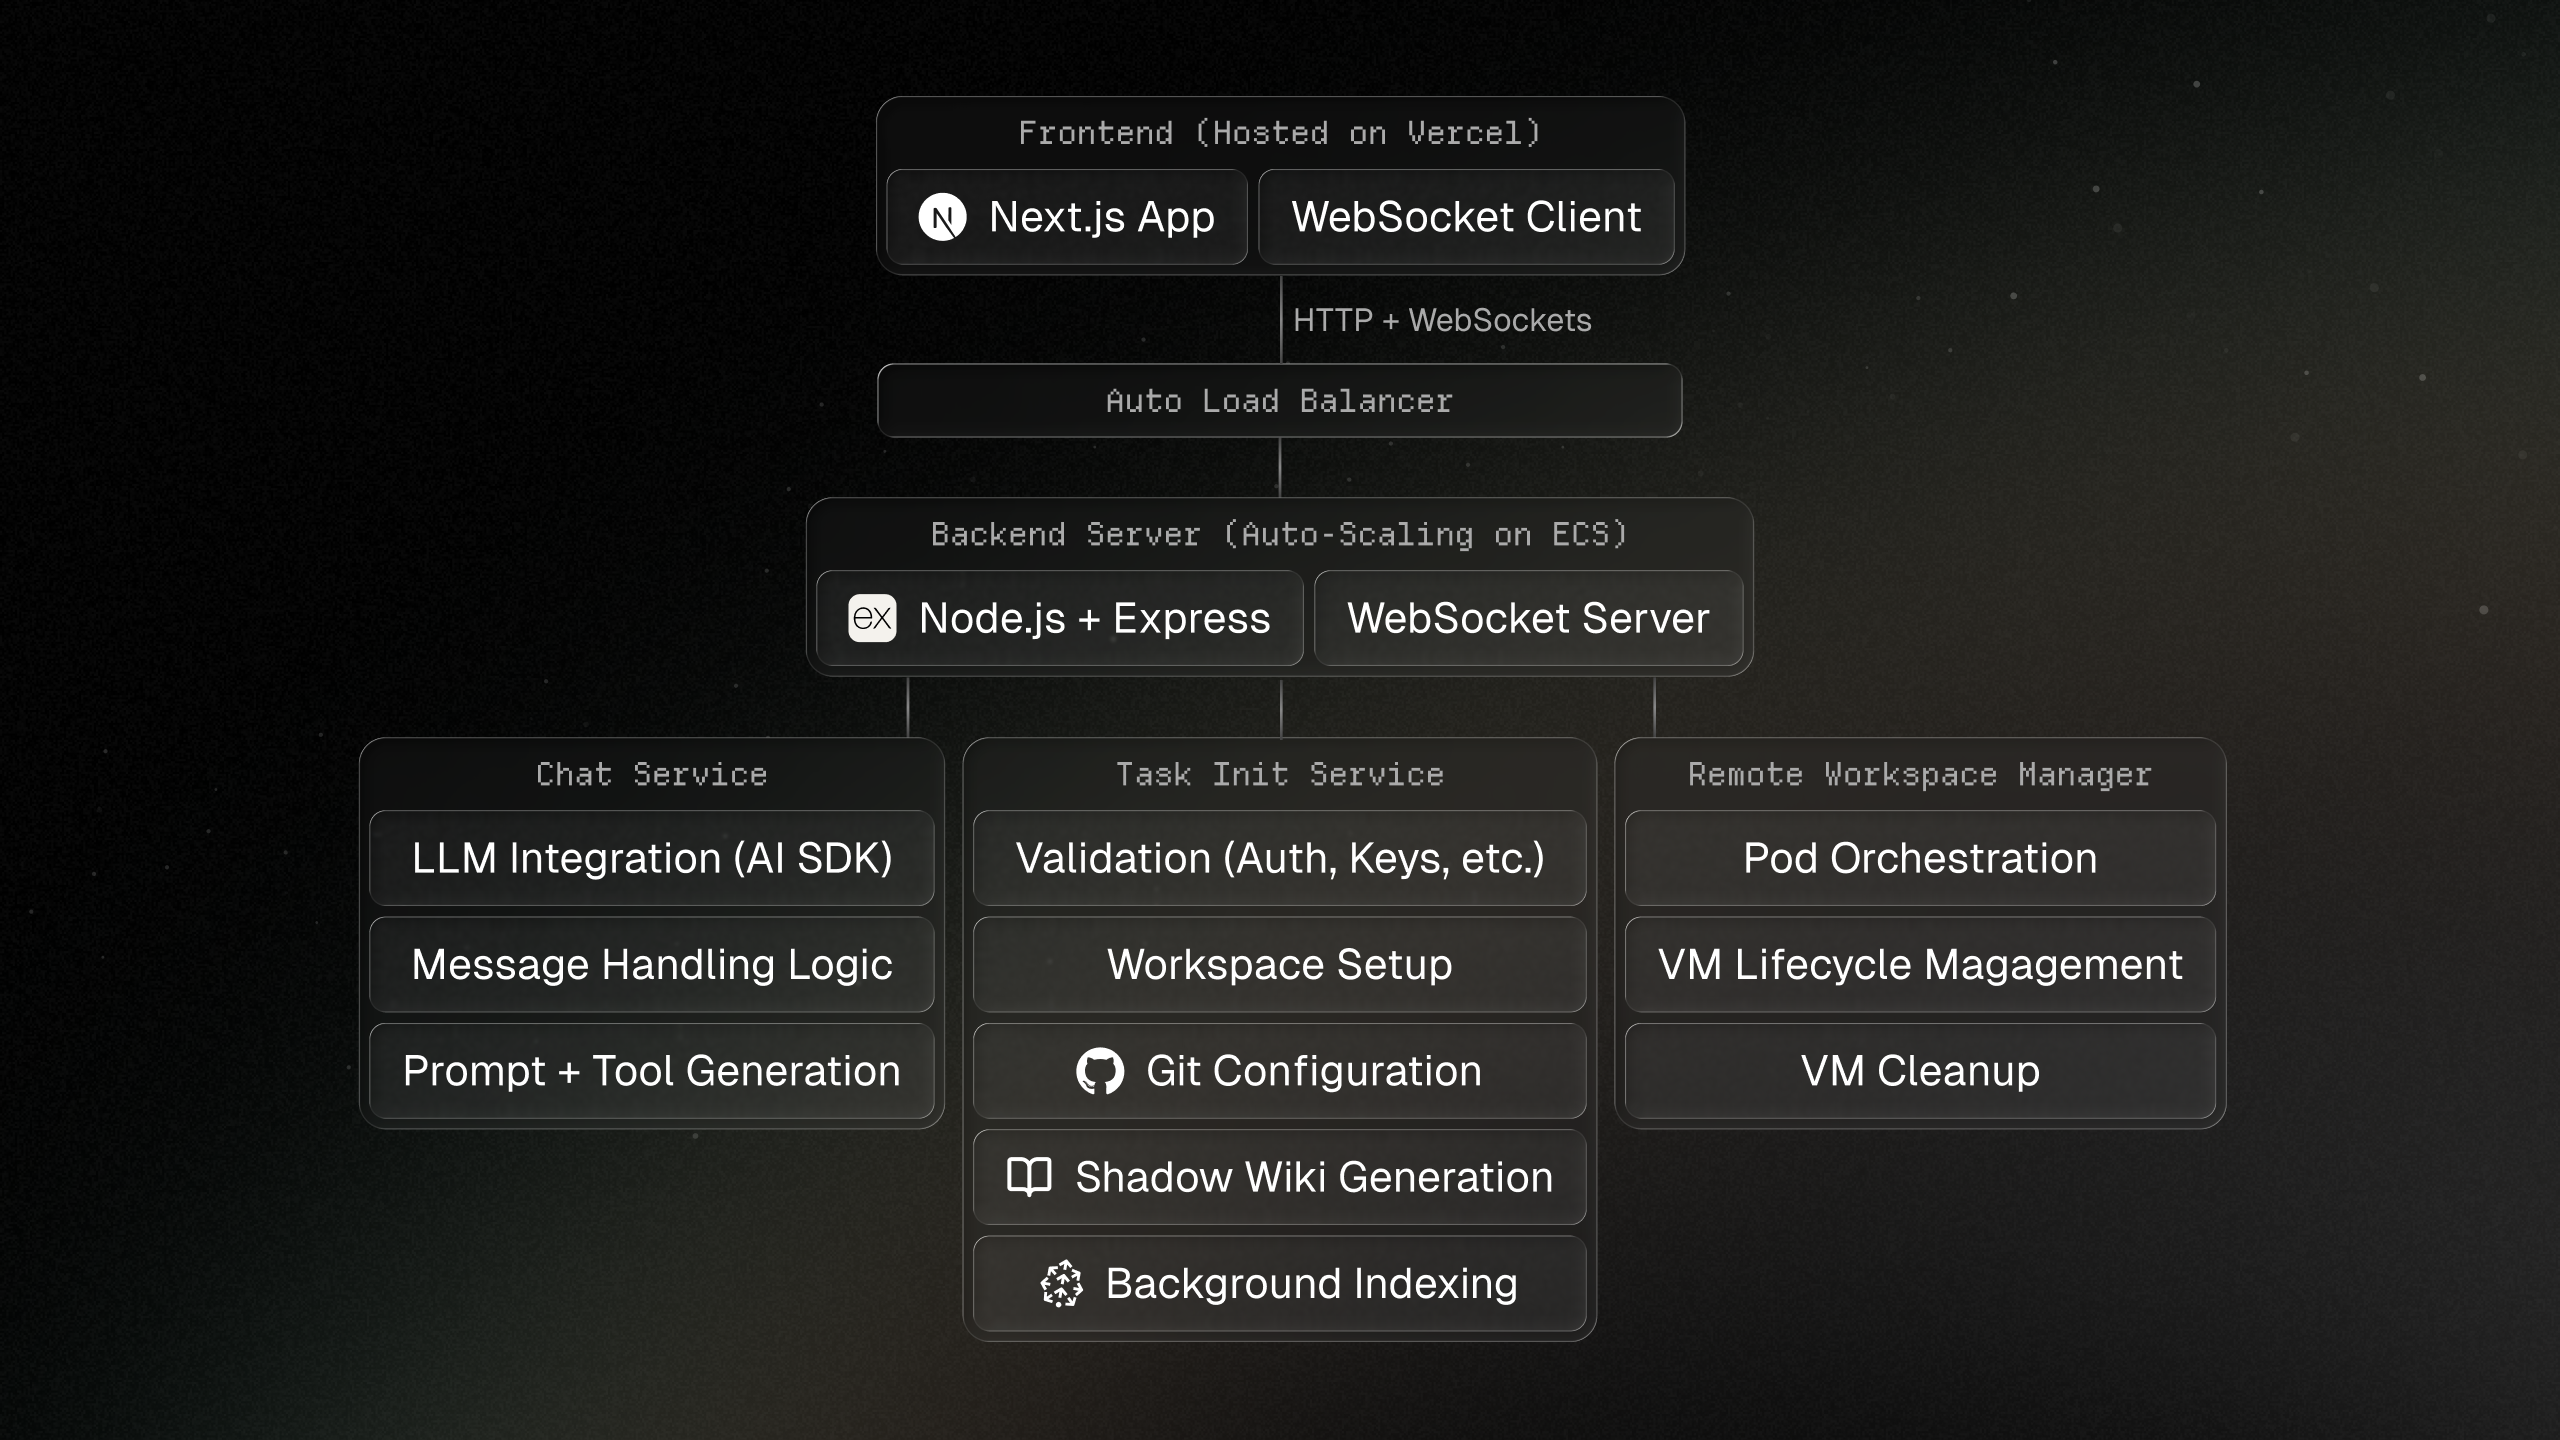The width and height of the screenshot is (2560, 1440).
Task: Click the Workspace Setup block
Action: [1280, 965]
